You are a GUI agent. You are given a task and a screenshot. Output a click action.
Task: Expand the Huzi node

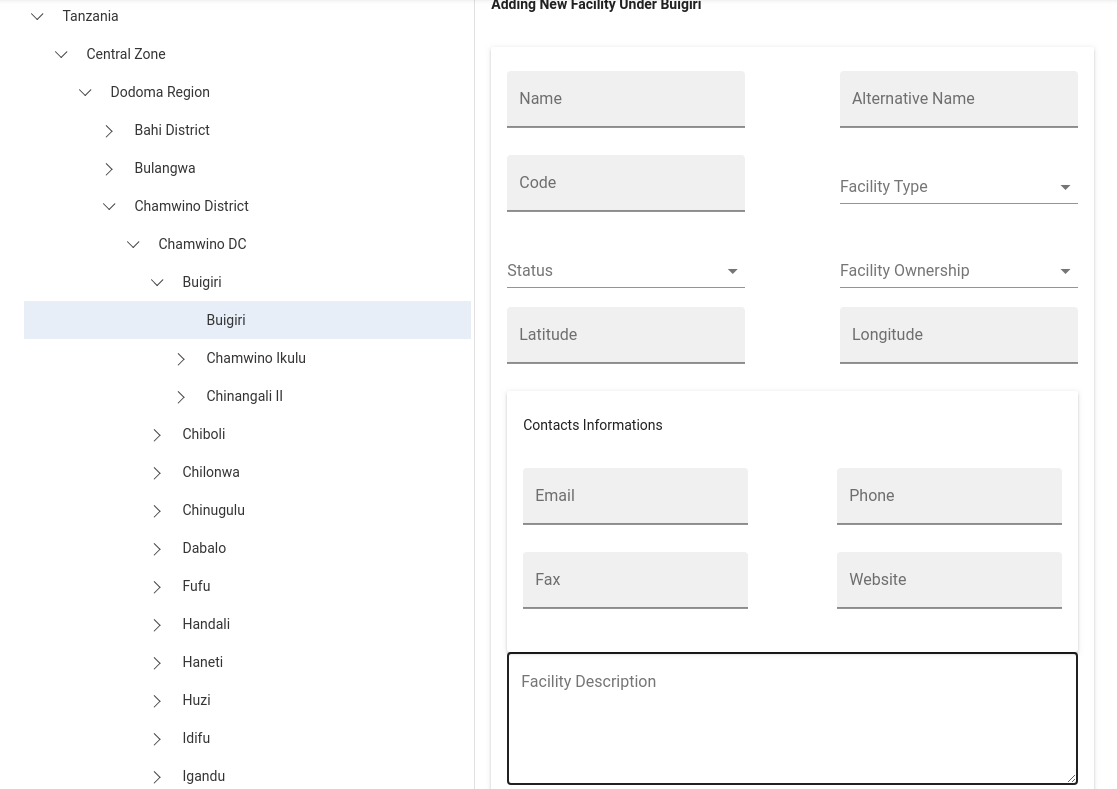point(157,701)
